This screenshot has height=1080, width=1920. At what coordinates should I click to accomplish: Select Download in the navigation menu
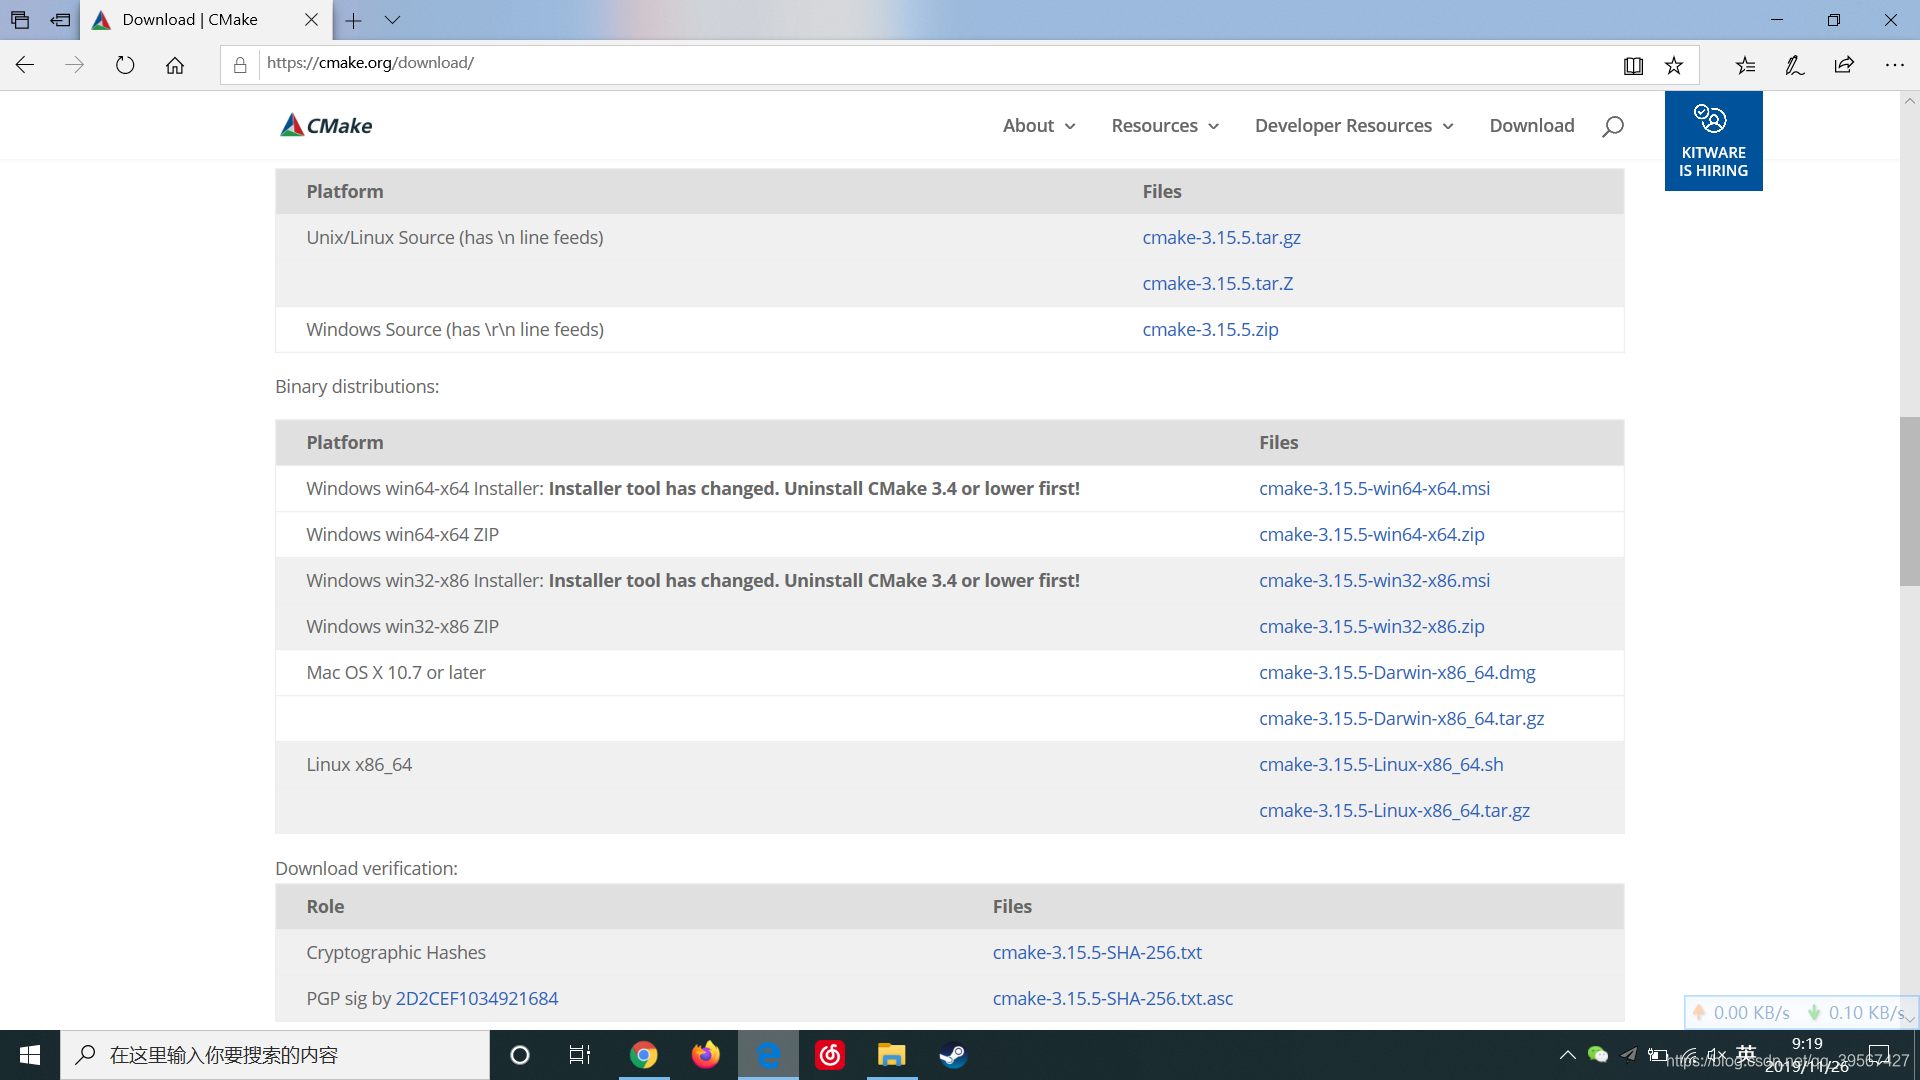(1532, 125)
